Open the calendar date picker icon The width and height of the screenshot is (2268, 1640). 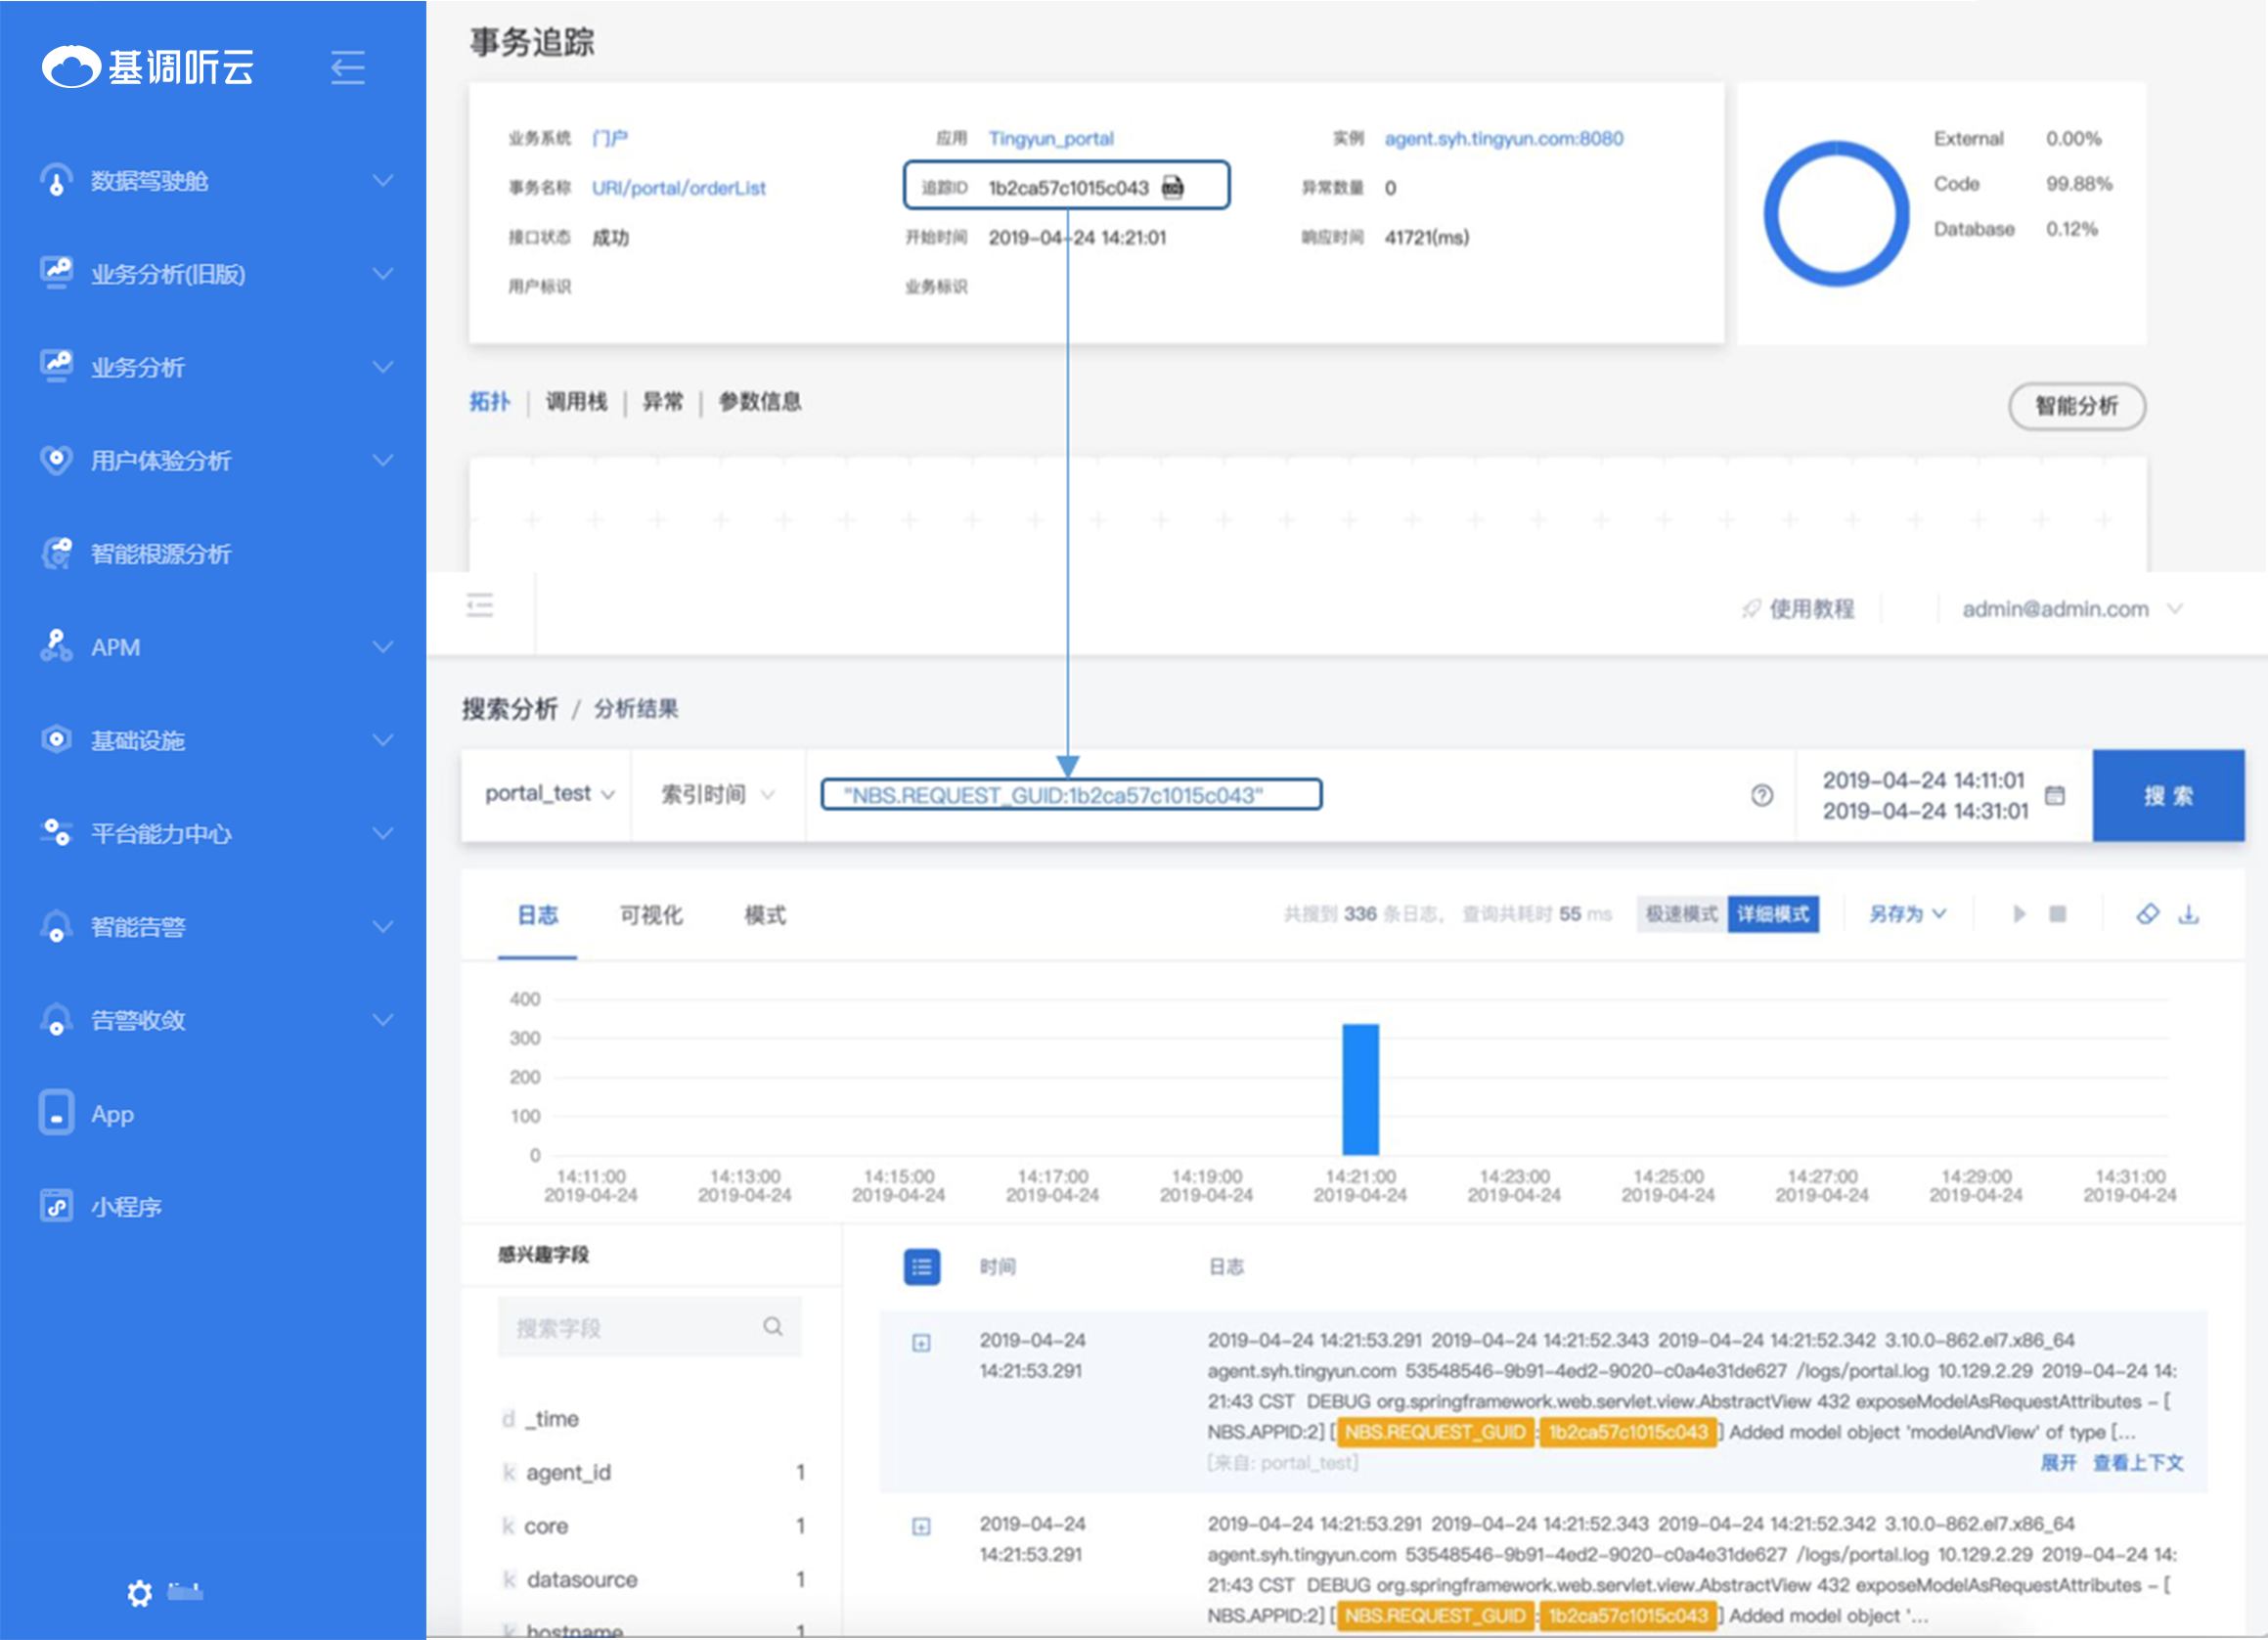coord(2054,795)
